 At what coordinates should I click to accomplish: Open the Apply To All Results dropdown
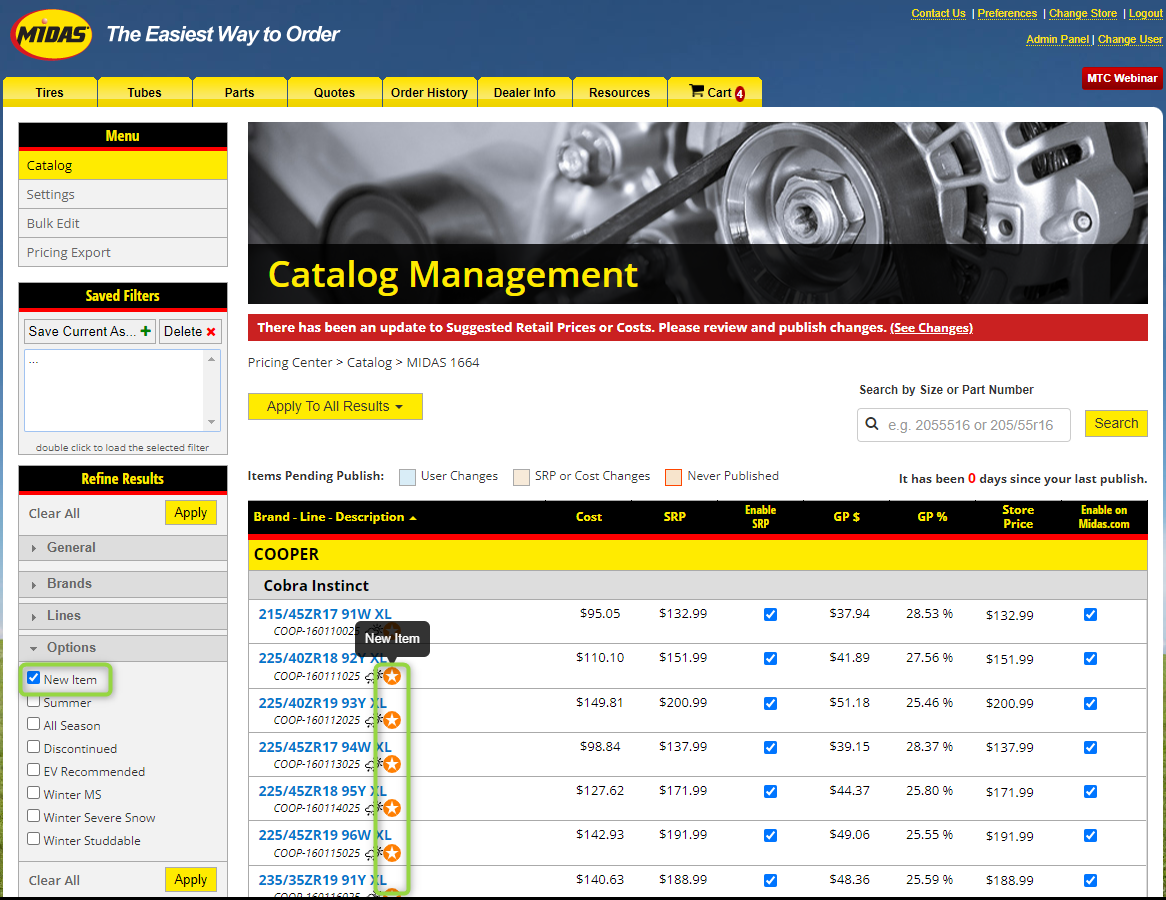click(x=335, y=407)
